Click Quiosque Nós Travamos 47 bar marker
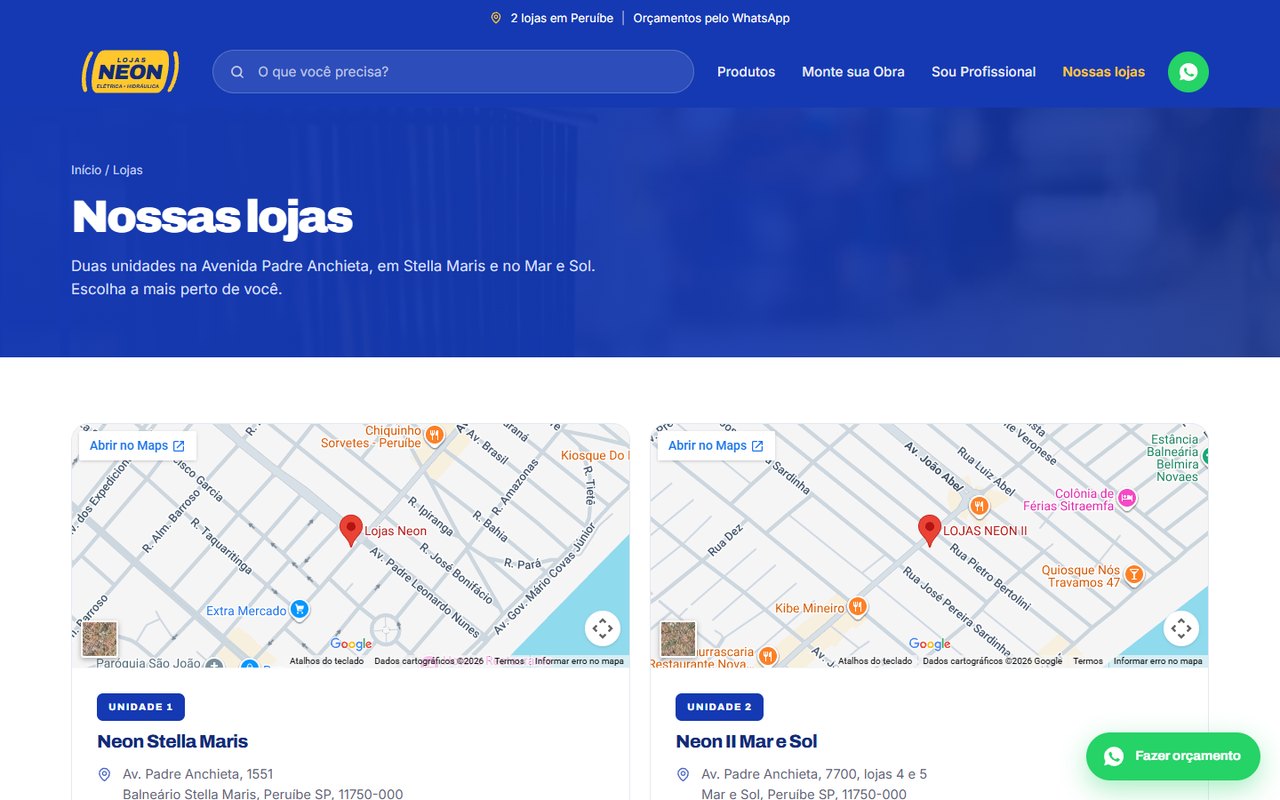 click(x=1133, y=574)
